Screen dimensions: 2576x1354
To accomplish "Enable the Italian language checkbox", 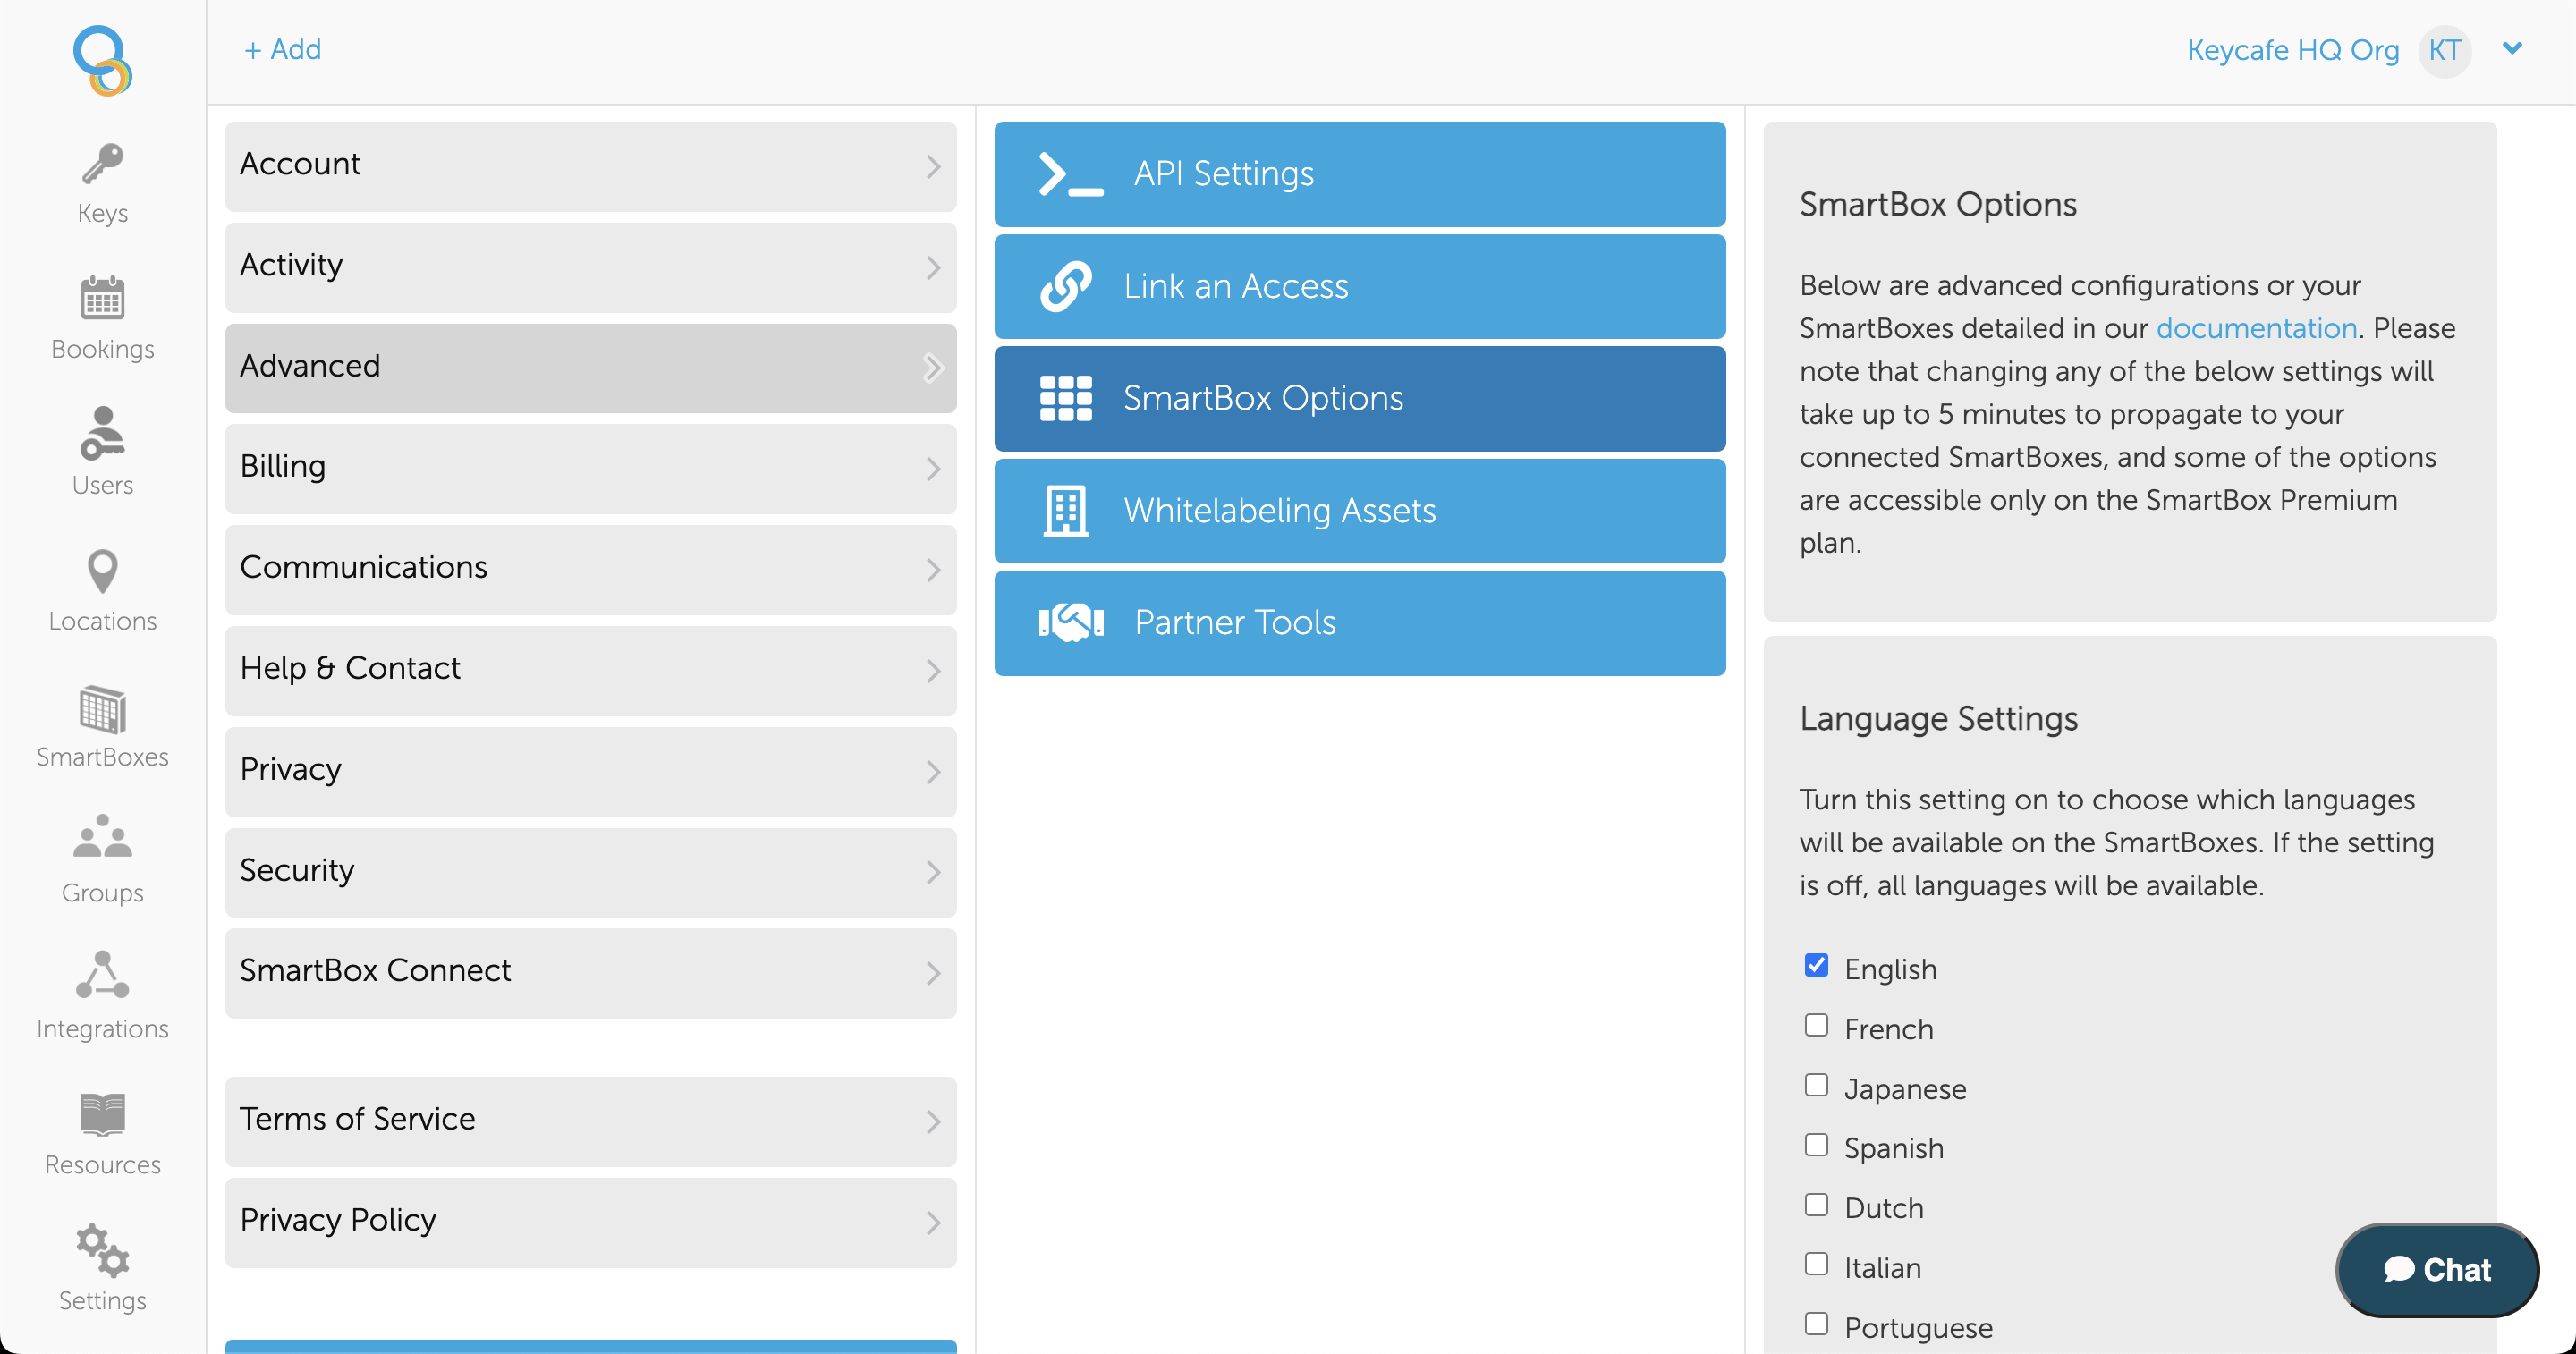I will tap(1816, 1264).
